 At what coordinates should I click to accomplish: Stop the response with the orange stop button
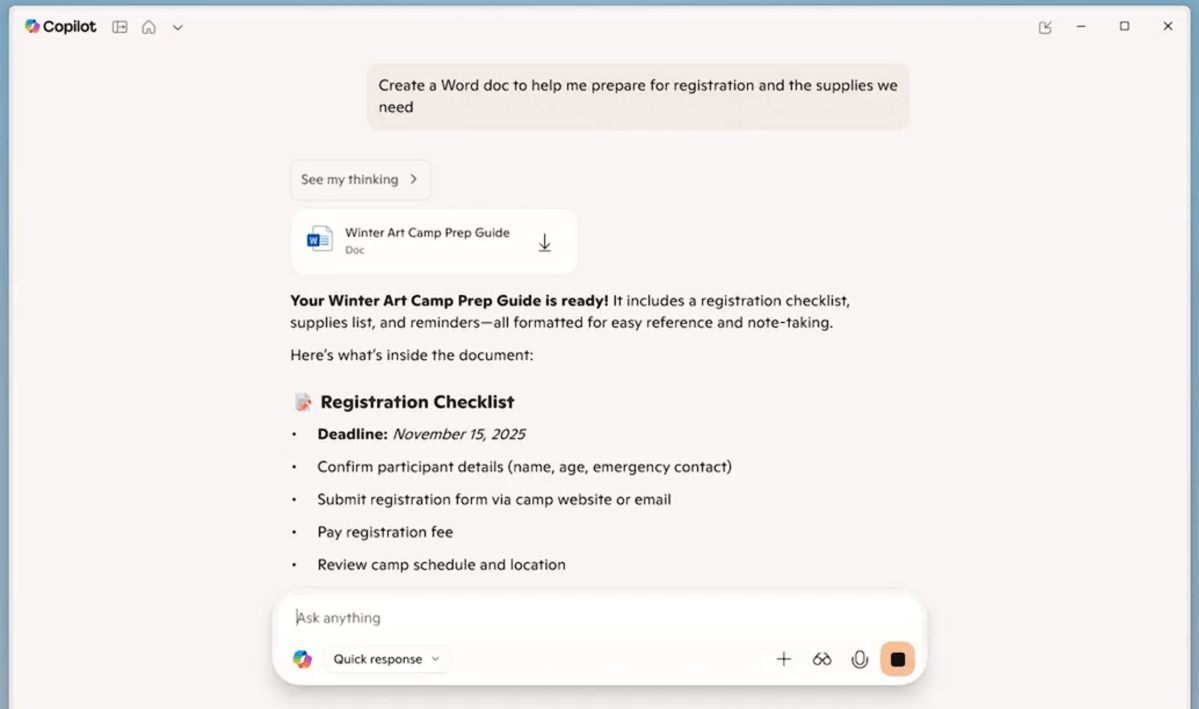[x=897, y=659]
